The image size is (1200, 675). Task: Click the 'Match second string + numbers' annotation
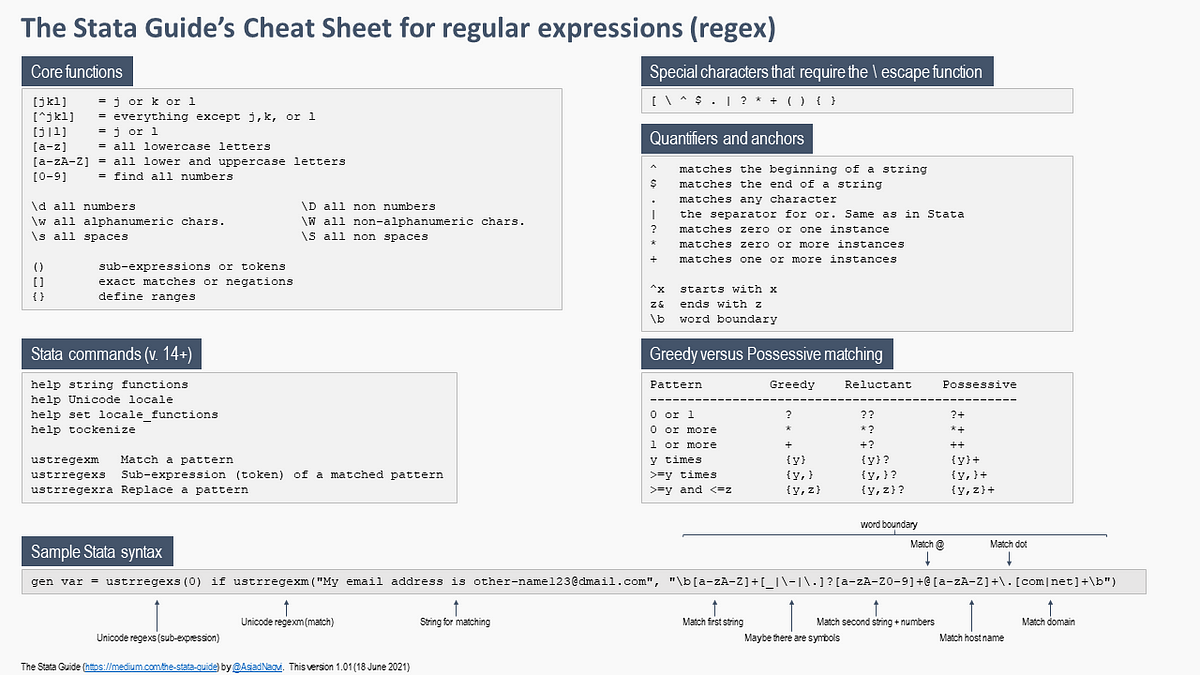pos(875,622)
